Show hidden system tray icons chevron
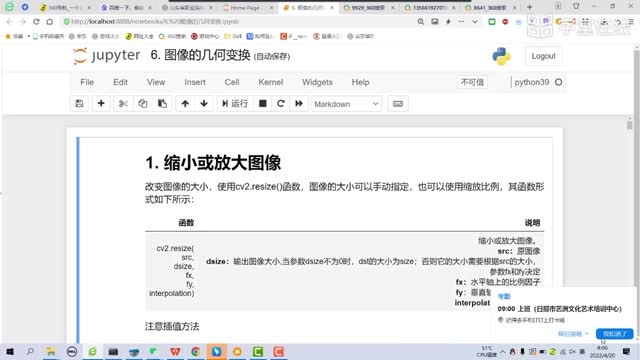This screenshot has width=640, height=360. [502, 351]
